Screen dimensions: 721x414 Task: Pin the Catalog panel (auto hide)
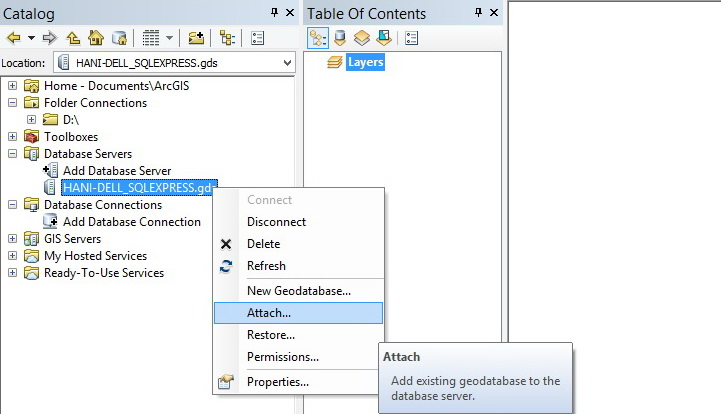(x=275, y=12)
